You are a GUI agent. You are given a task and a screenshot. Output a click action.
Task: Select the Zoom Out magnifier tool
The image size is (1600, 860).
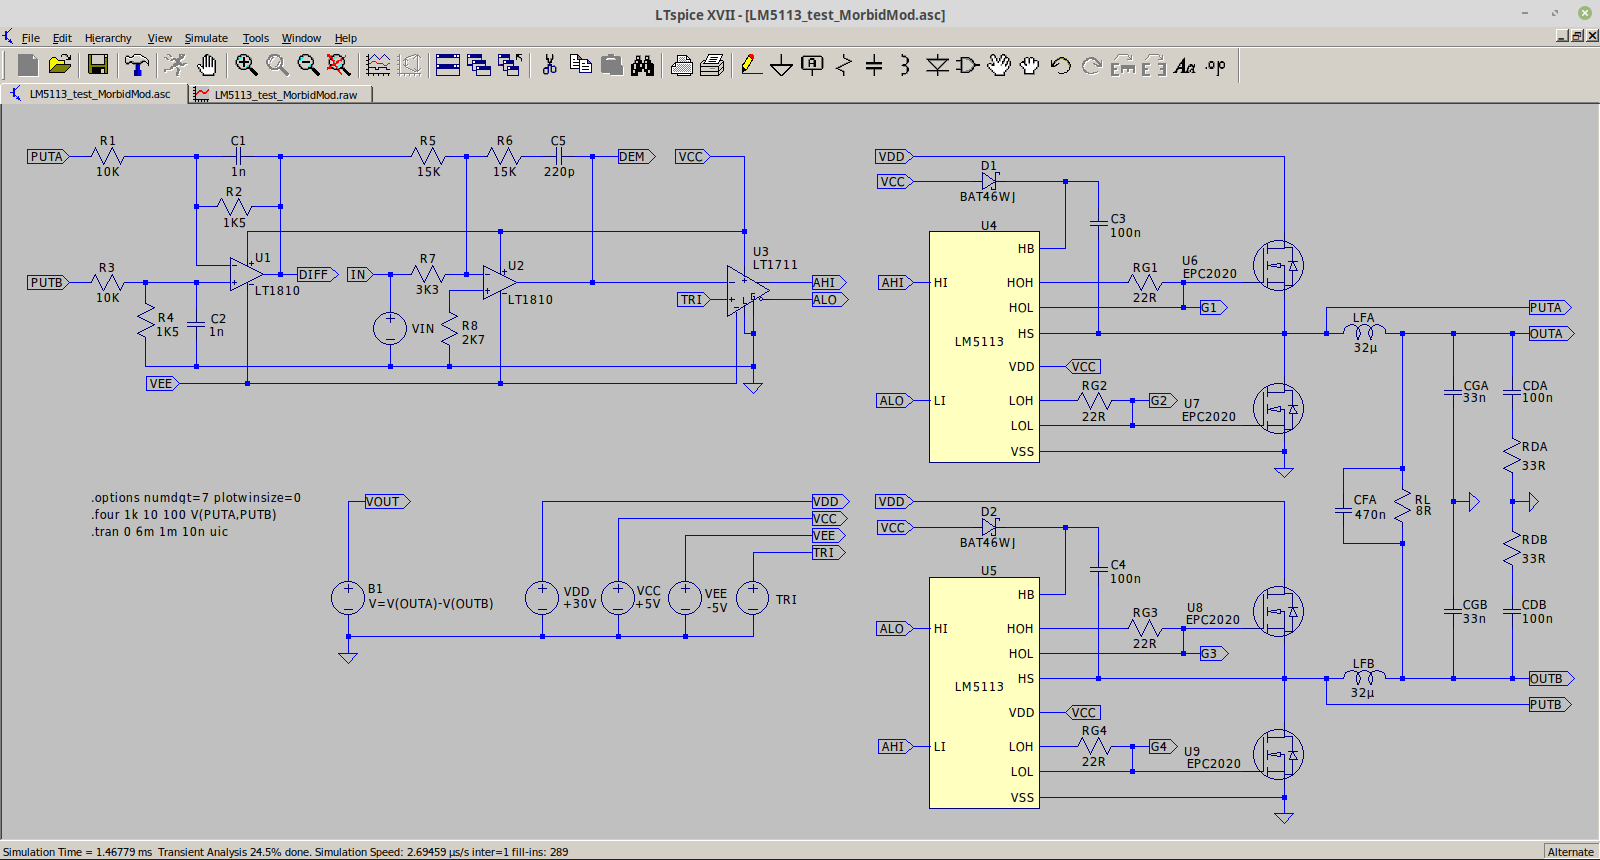(308, 65)
